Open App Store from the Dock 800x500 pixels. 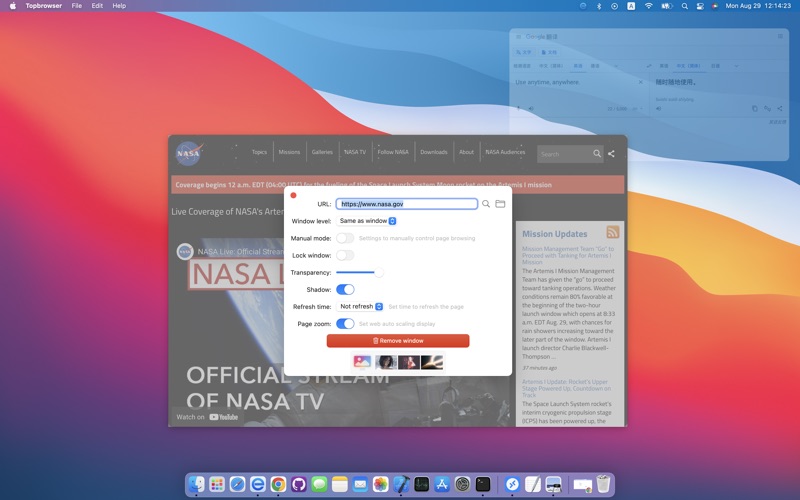(x=442, y=484)
